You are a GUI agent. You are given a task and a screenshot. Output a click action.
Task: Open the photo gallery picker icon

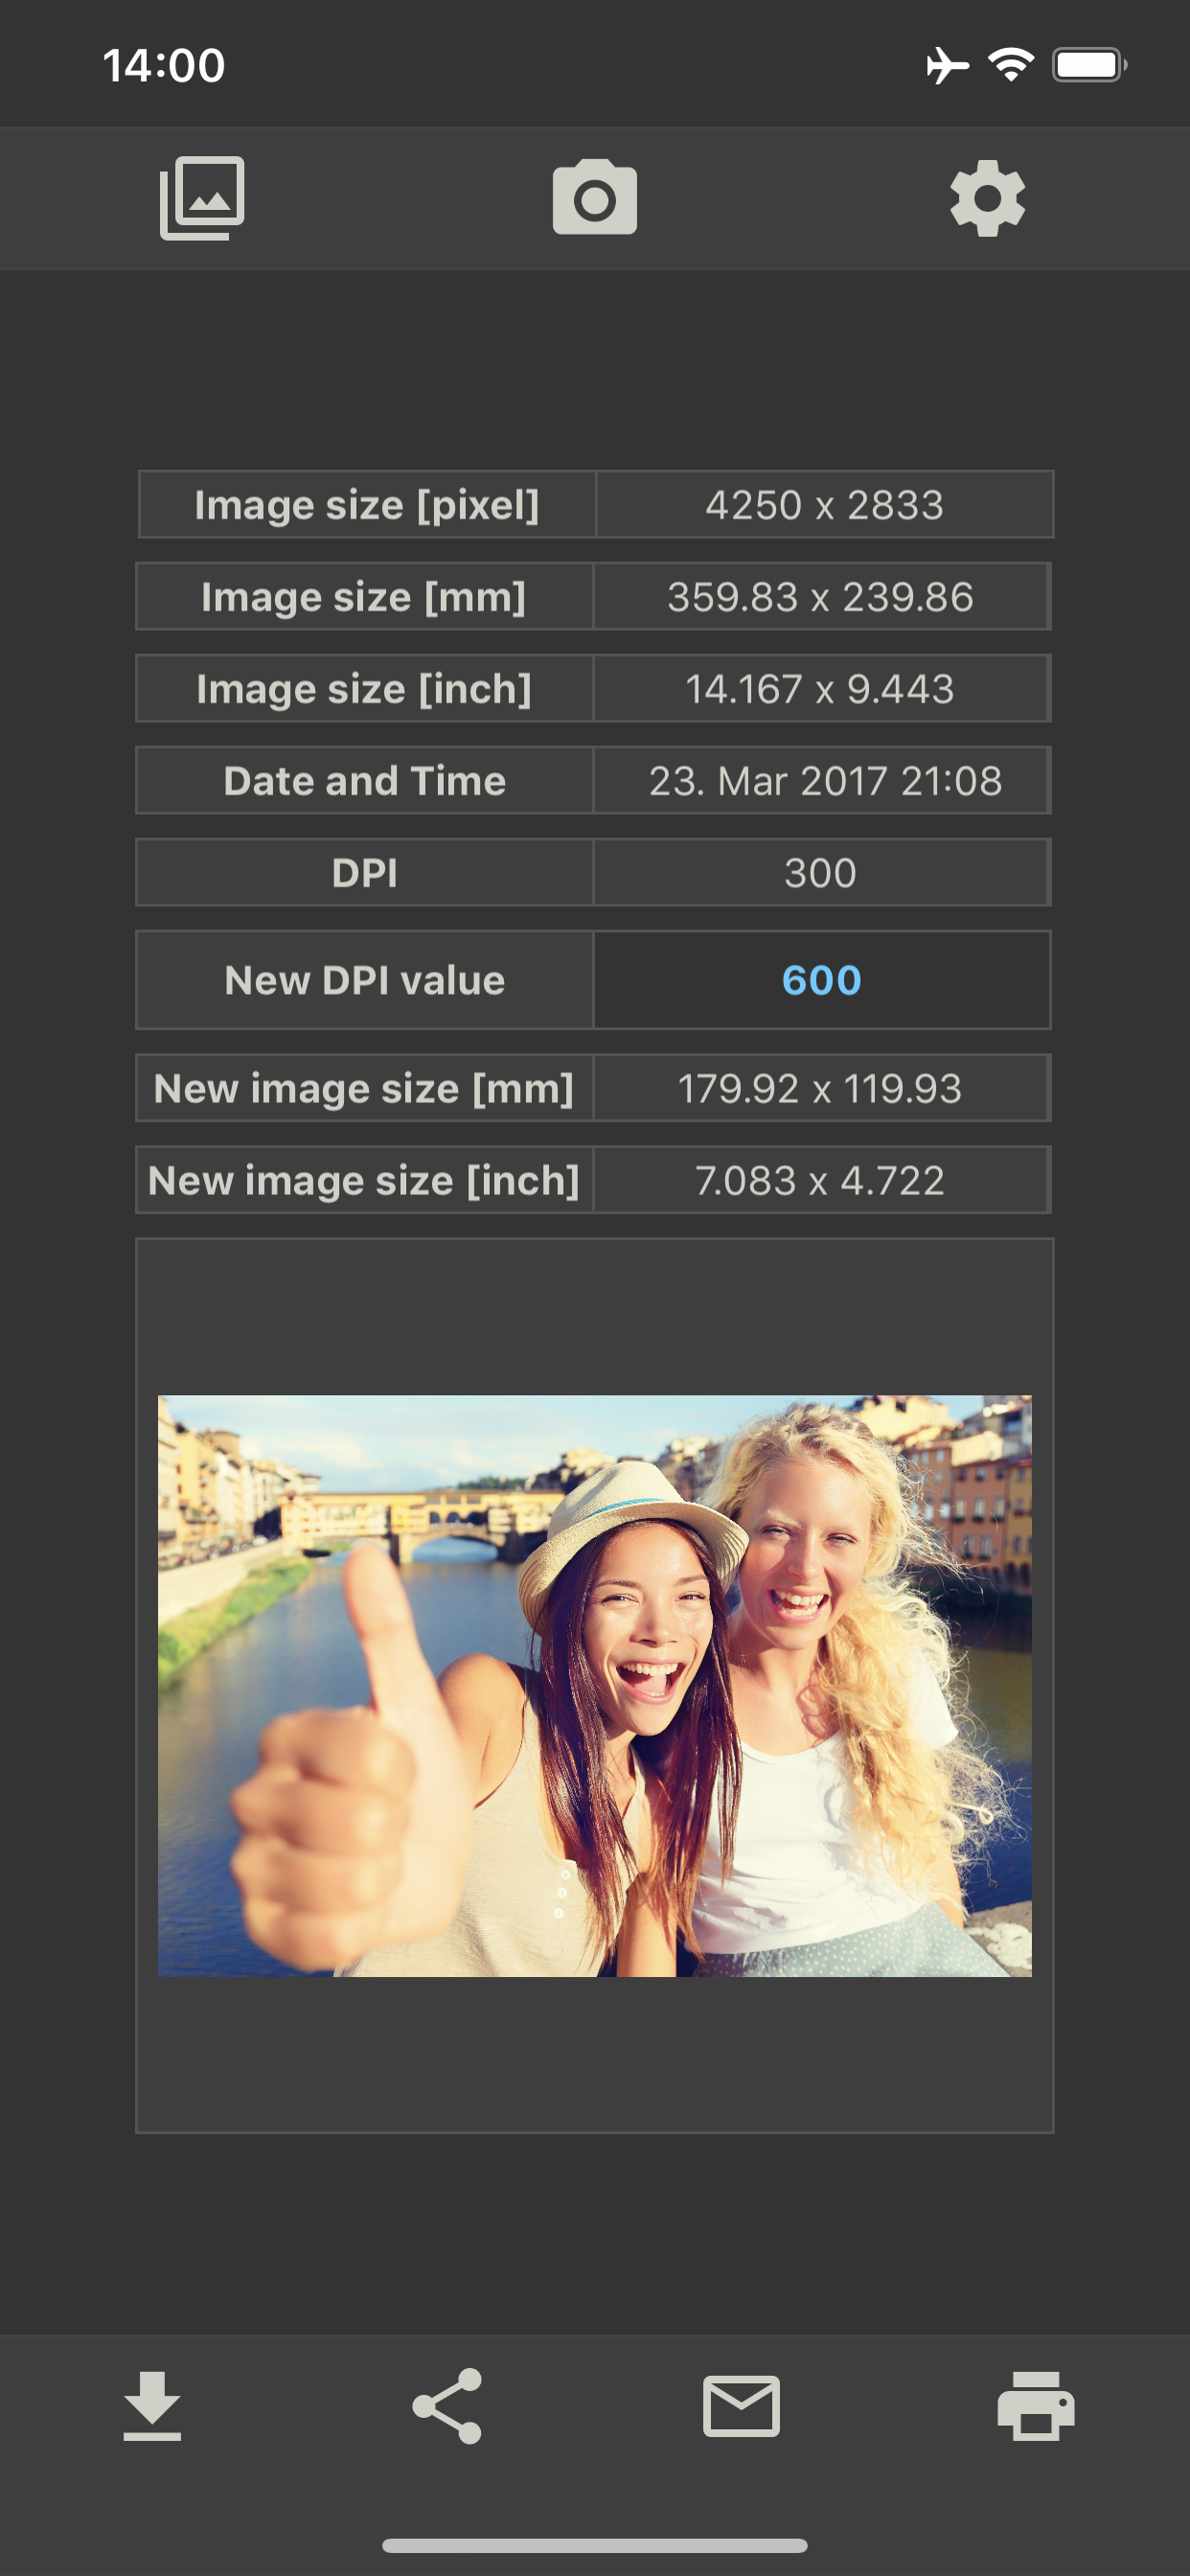(x=202, y=198)
